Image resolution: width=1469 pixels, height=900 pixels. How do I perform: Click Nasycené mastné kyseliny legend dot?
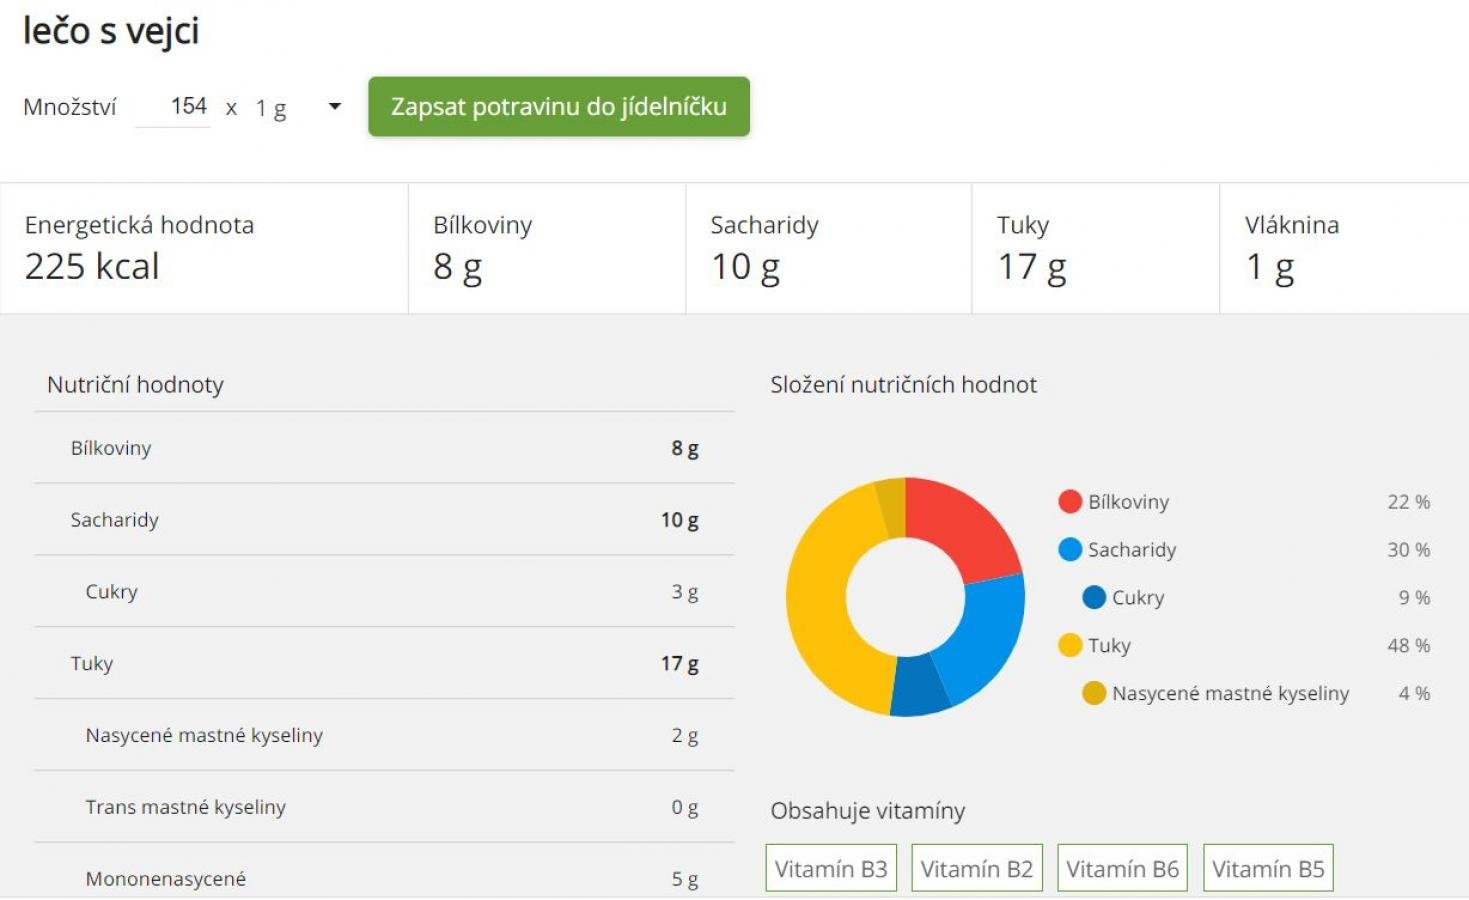point(1094,694)
